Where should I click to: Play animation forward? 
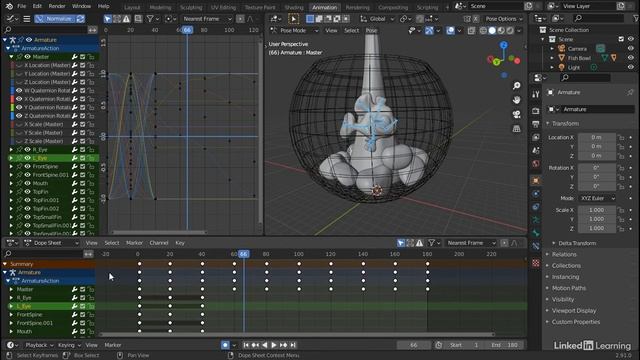pyautogui.click(x=274, y=345)
